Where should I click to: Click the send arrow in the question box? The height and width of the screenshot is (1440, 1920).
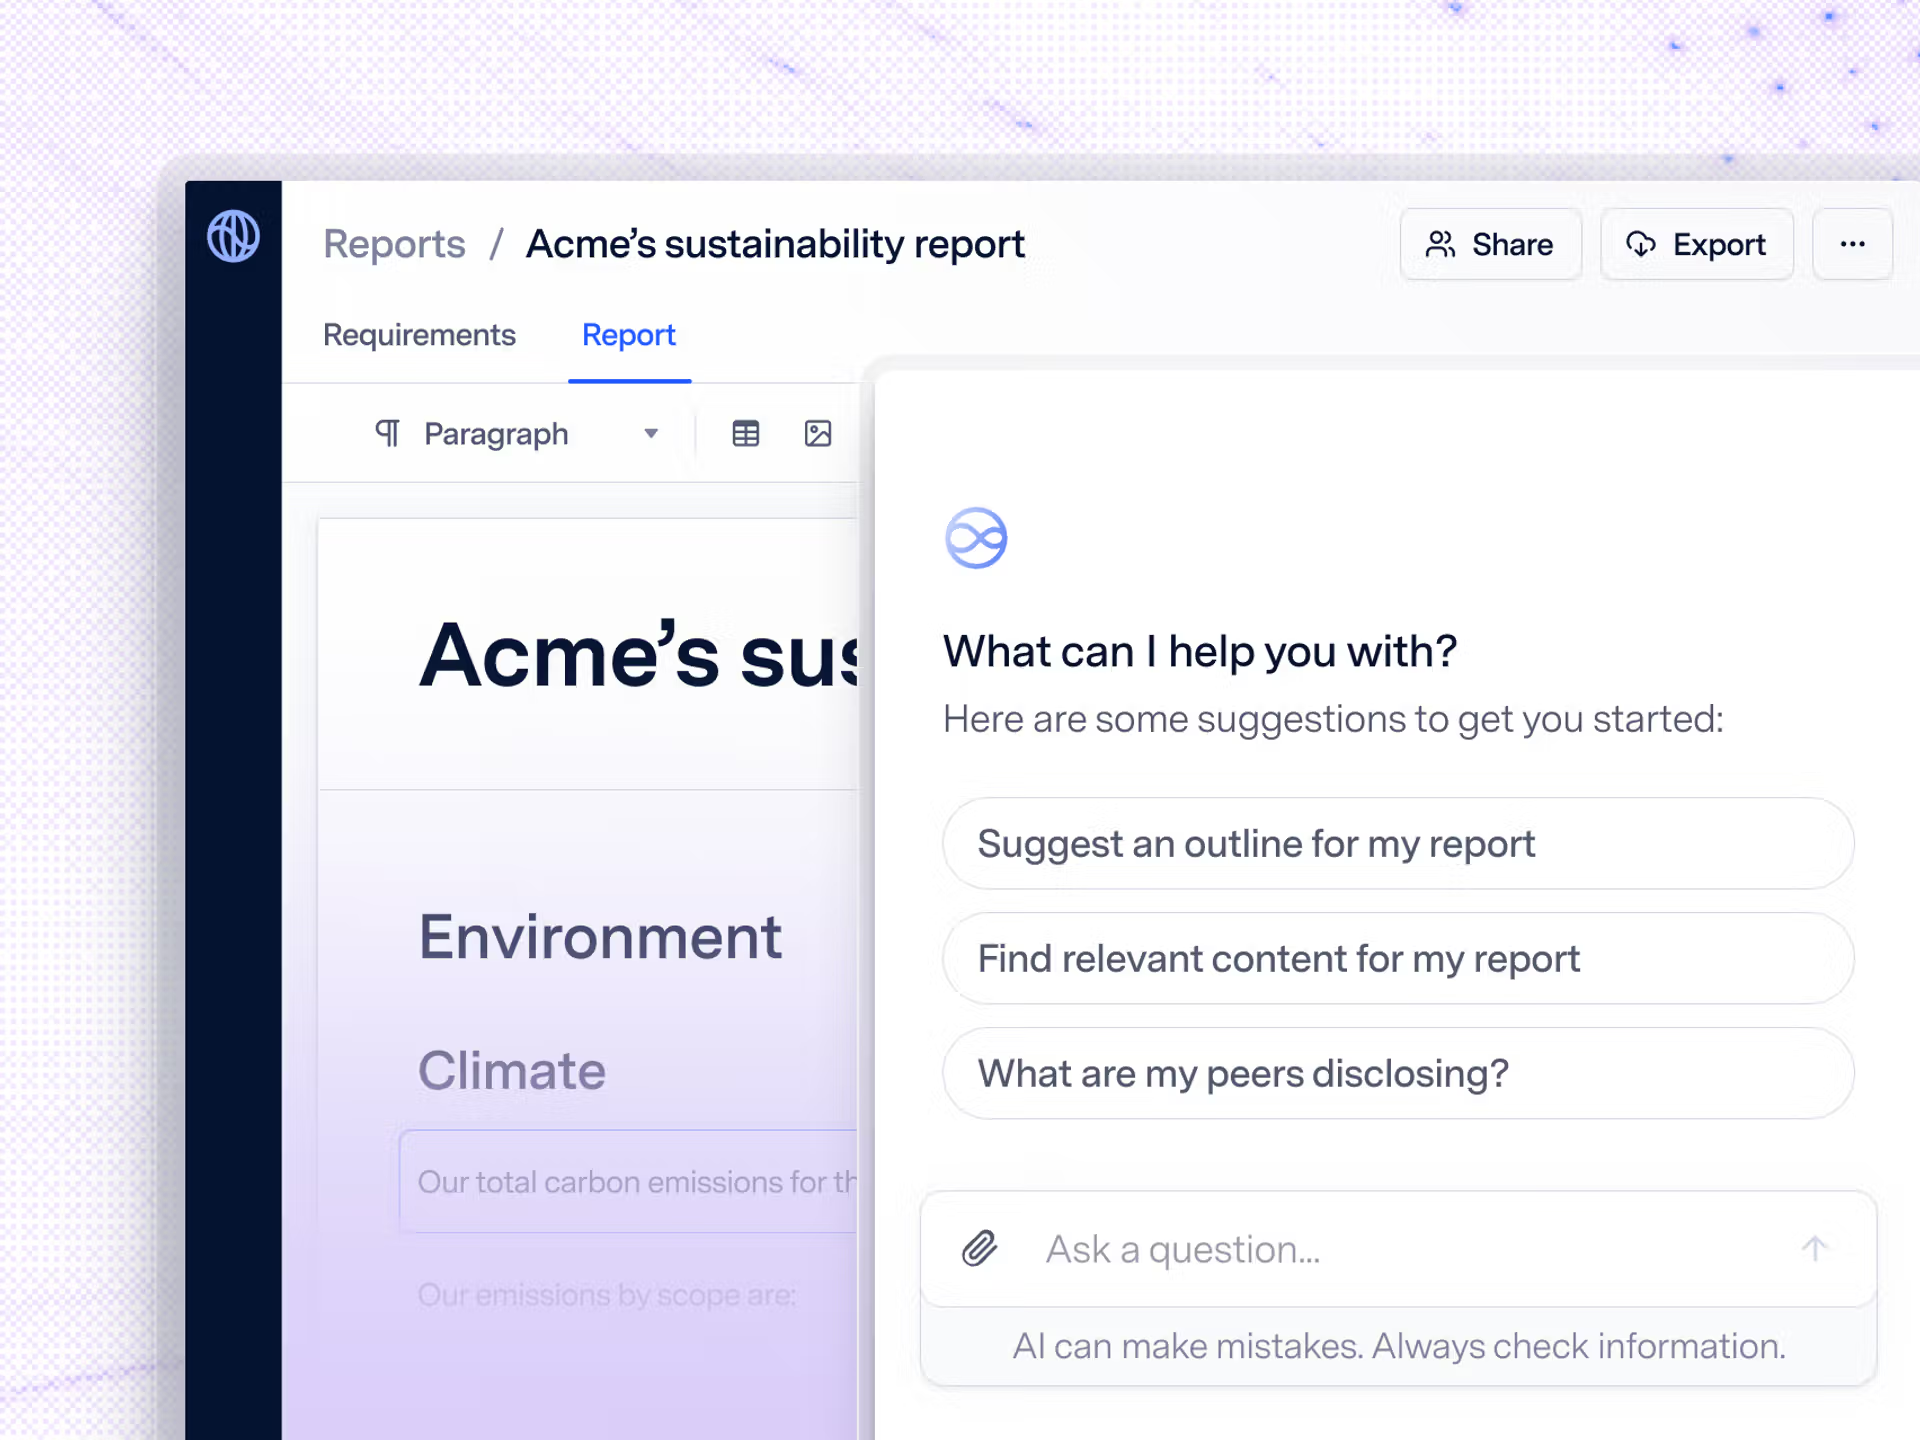(x=1814, y=1248)
